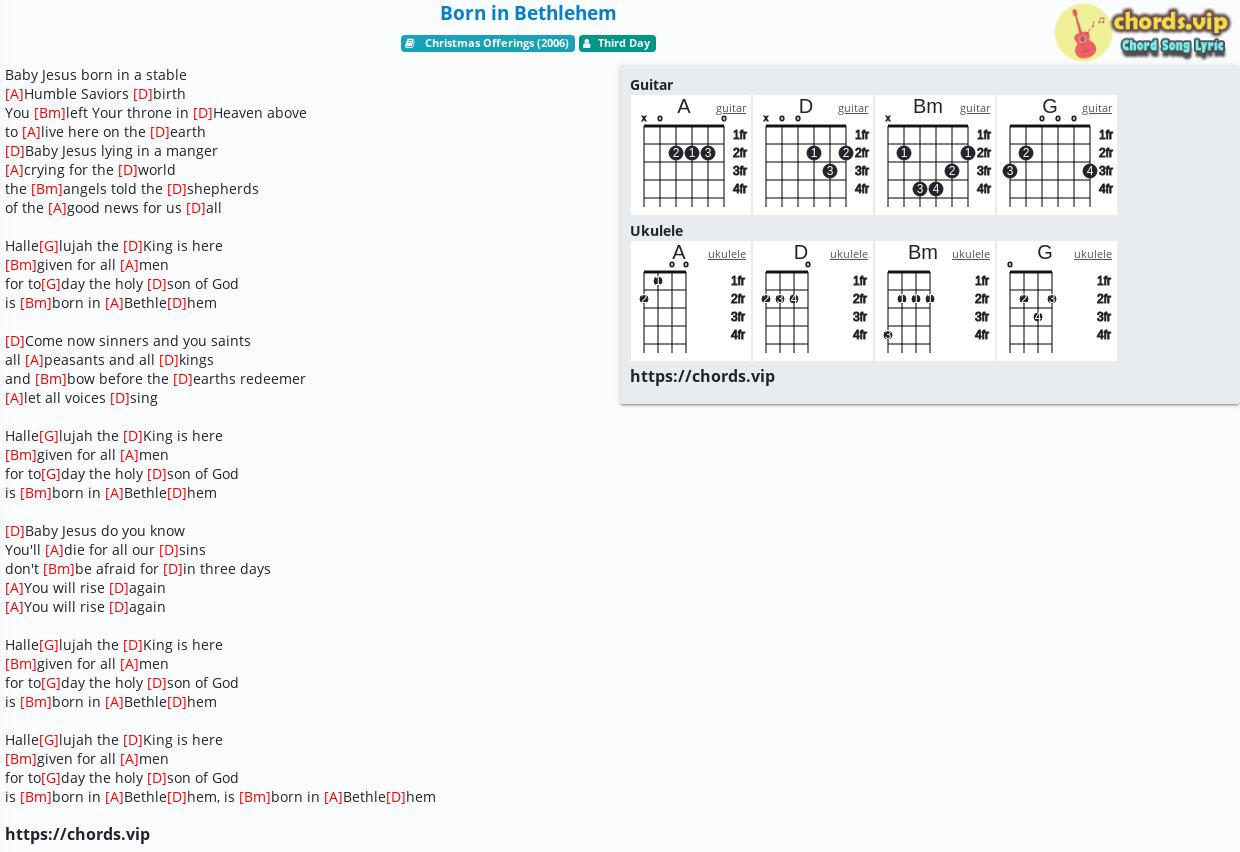Click the Guitar section heading
Viewport: 1240px width, 852px height.
pos(651,85)
